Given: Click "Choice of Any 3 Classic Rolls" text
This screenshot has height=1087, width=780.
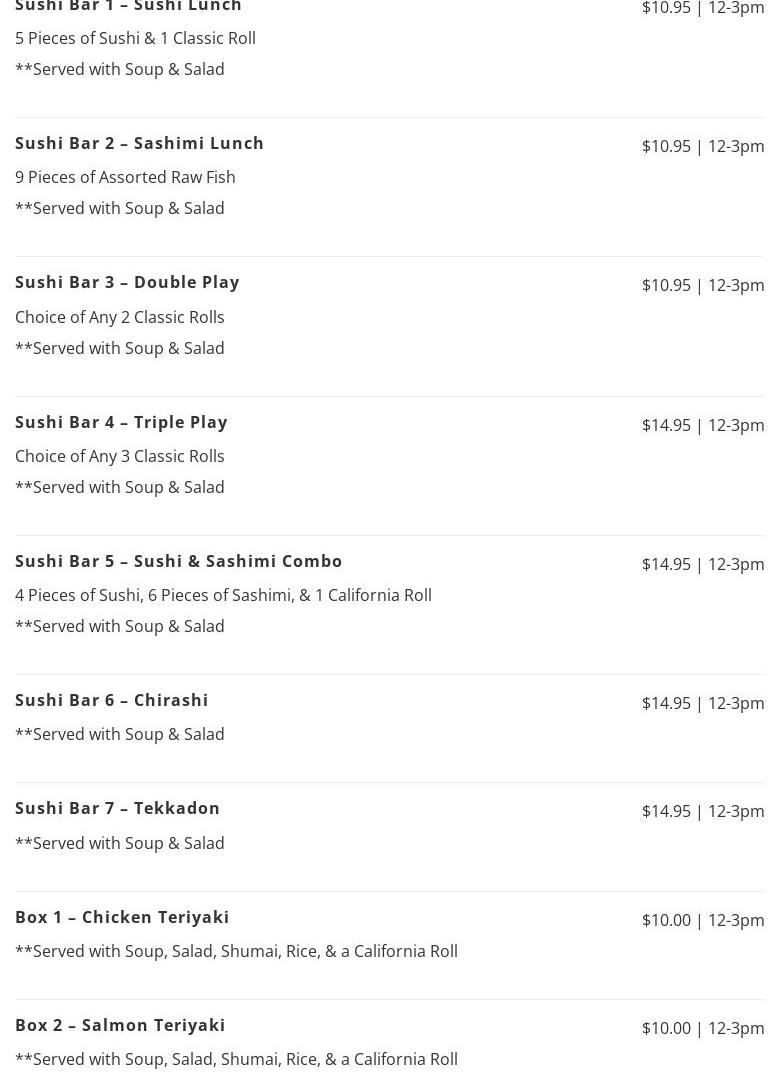Looking at the screenshot, I should coord(119,456).
